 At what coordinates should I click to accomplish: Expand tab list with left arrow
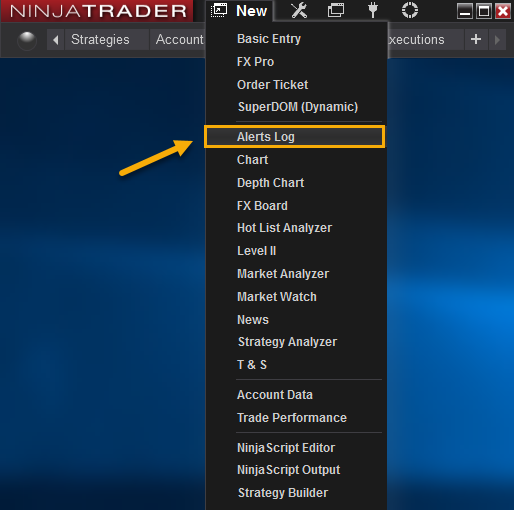pos(55,40)
